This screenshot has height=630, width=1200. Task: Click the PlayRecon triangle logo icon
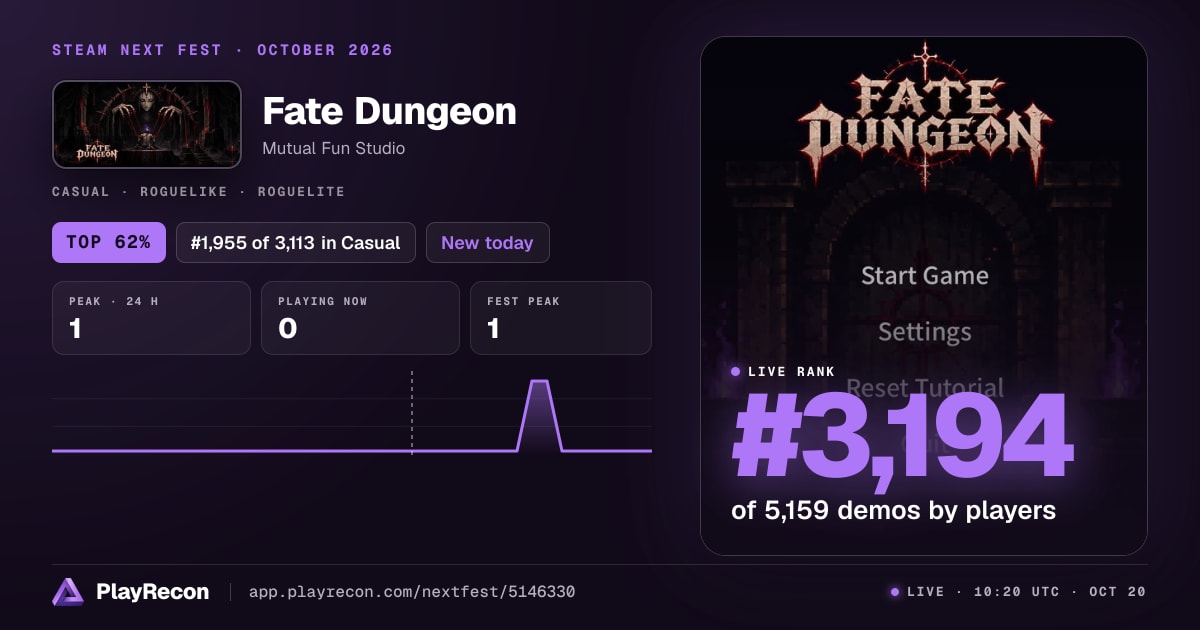[x=68, y=592]
